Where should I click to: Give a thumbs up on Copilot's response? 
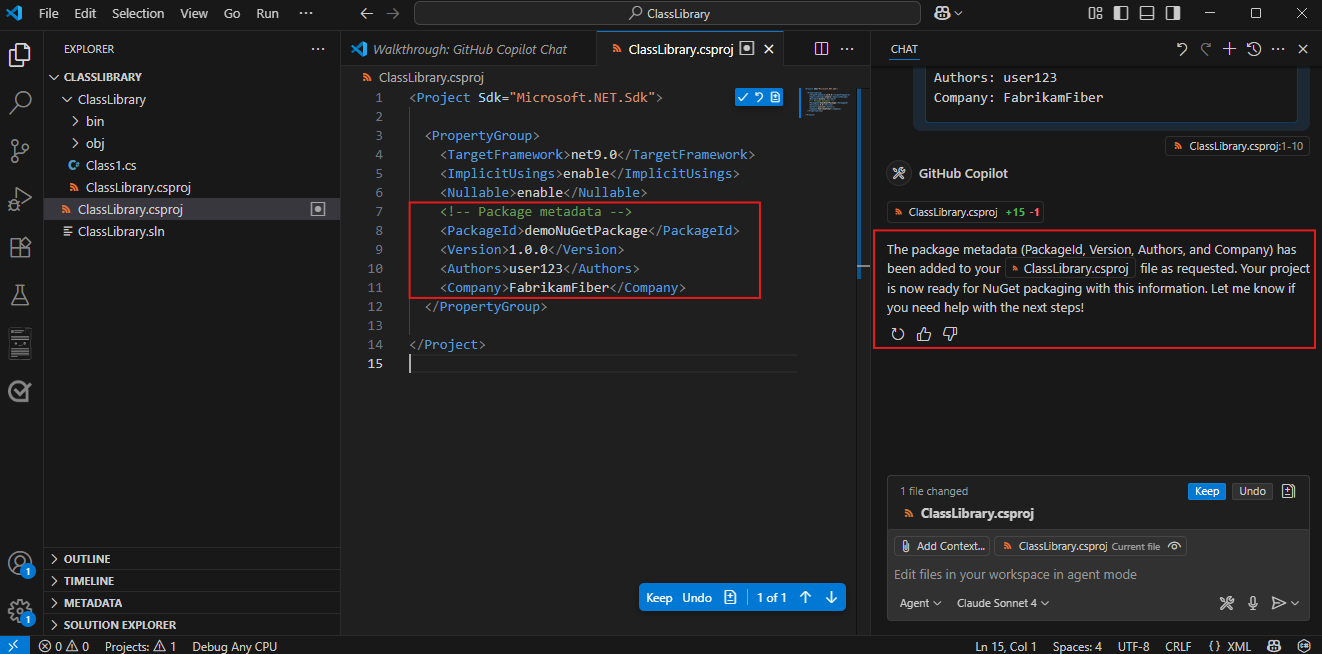(922, 333)
